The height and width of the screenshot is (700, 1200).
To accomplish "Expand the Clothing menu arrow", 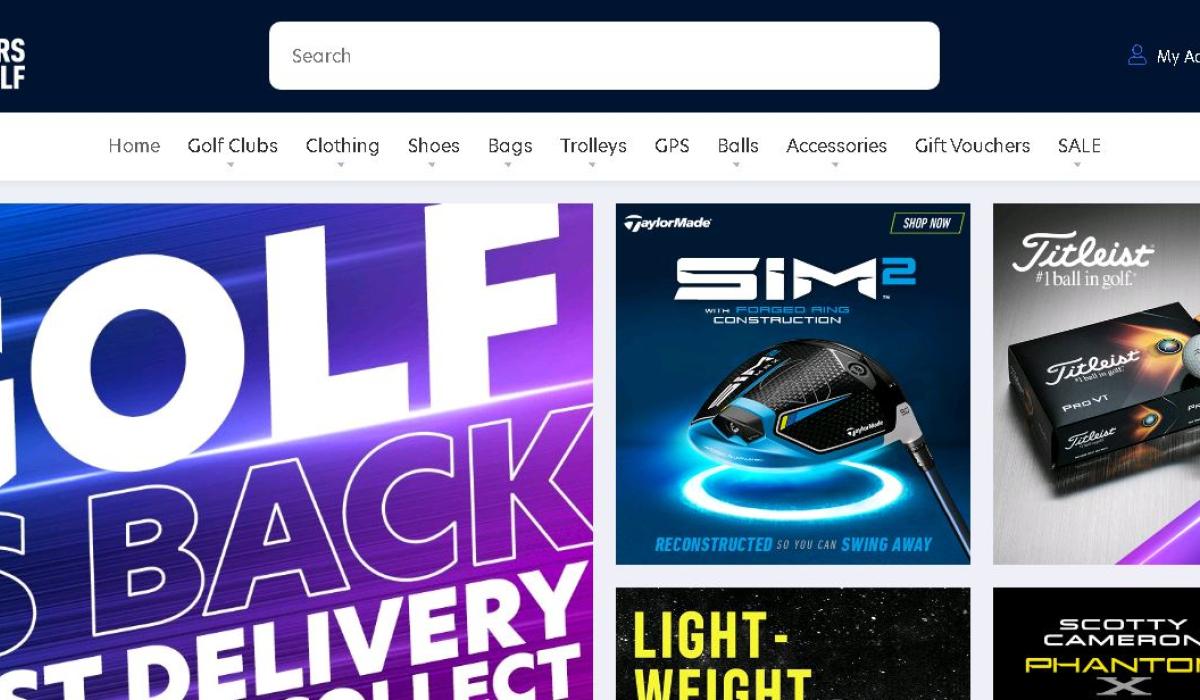I will pyautogui.click(x=341, y=166).
